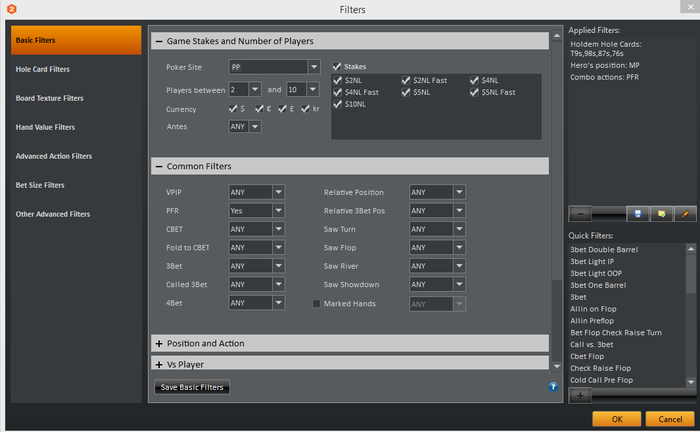This screenshot has height=432, width=700.
Task: Switch to Advanced Action Filters tab
Action: 76,156
